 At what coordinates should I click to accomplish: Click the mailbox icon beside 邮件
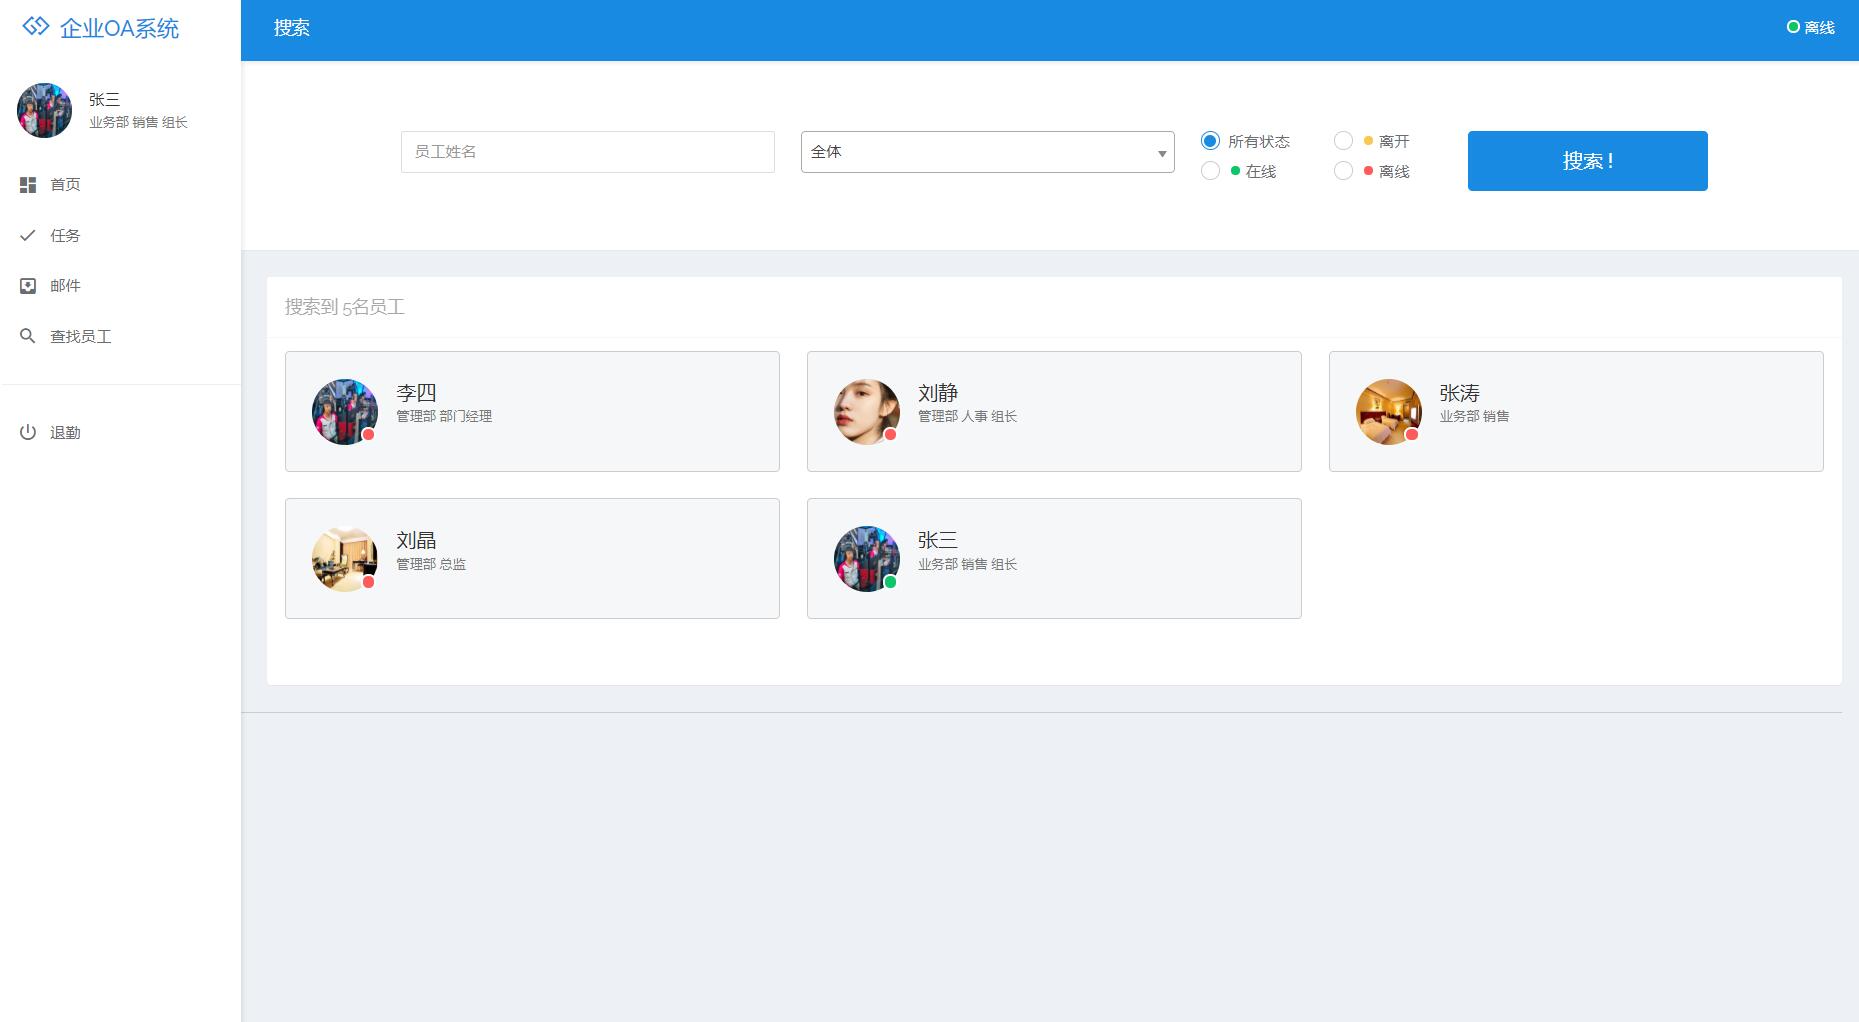(28, 286)
